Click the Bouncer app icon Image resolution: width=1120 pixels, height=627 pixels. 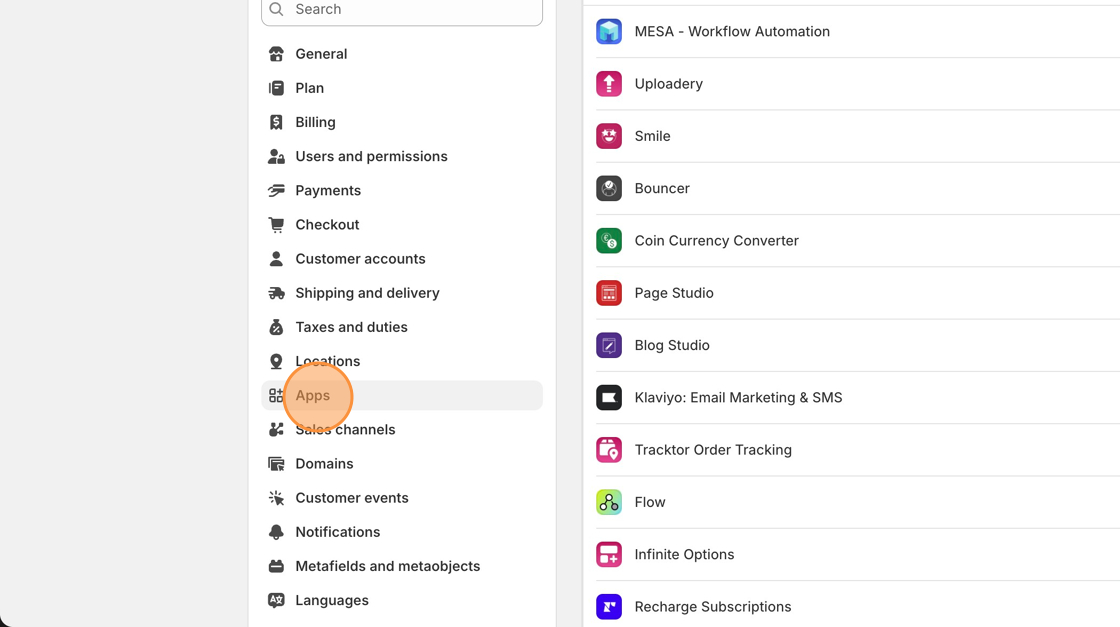click(609, 188)
